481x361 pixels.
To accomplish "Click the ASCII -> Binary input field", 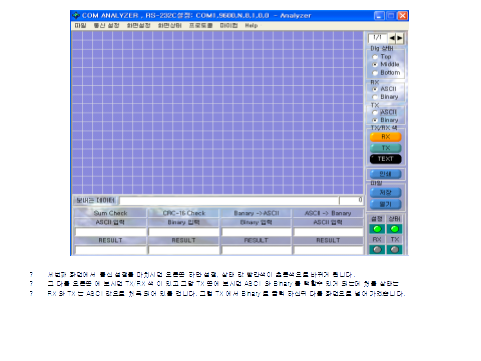I will click(328, 232).
